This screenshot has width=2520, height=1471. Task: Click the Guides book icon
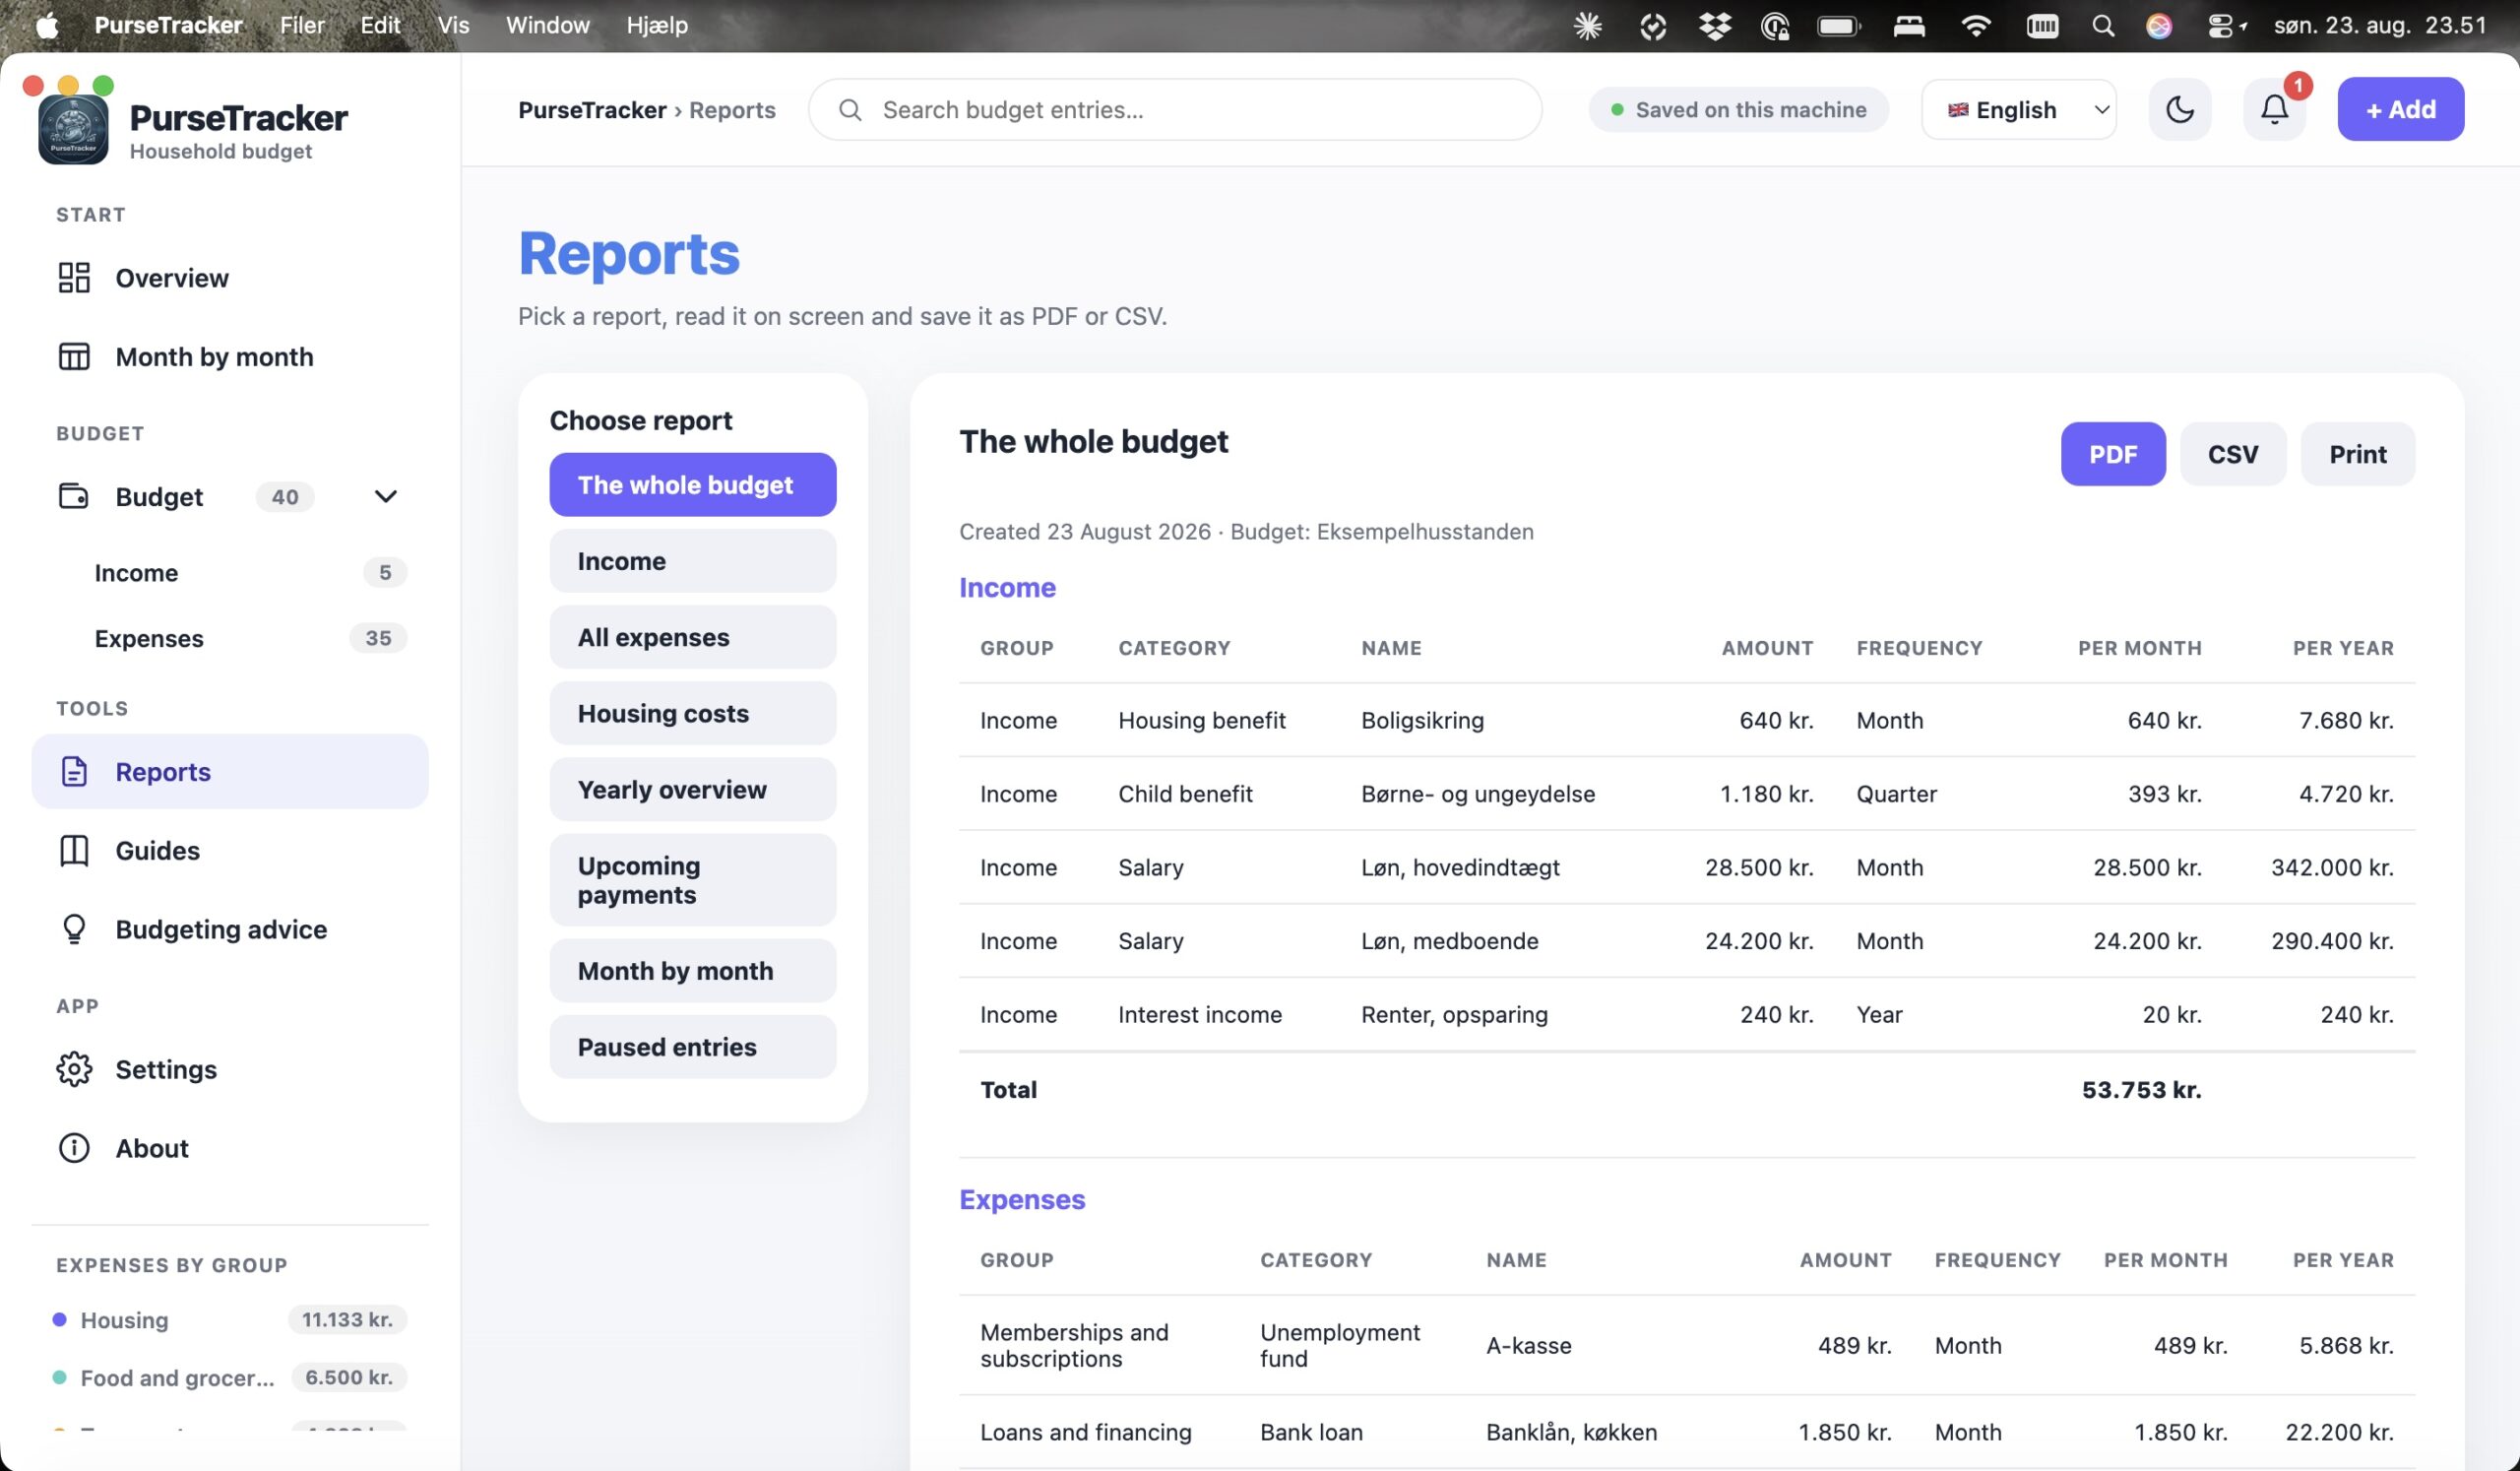point(74,851)
